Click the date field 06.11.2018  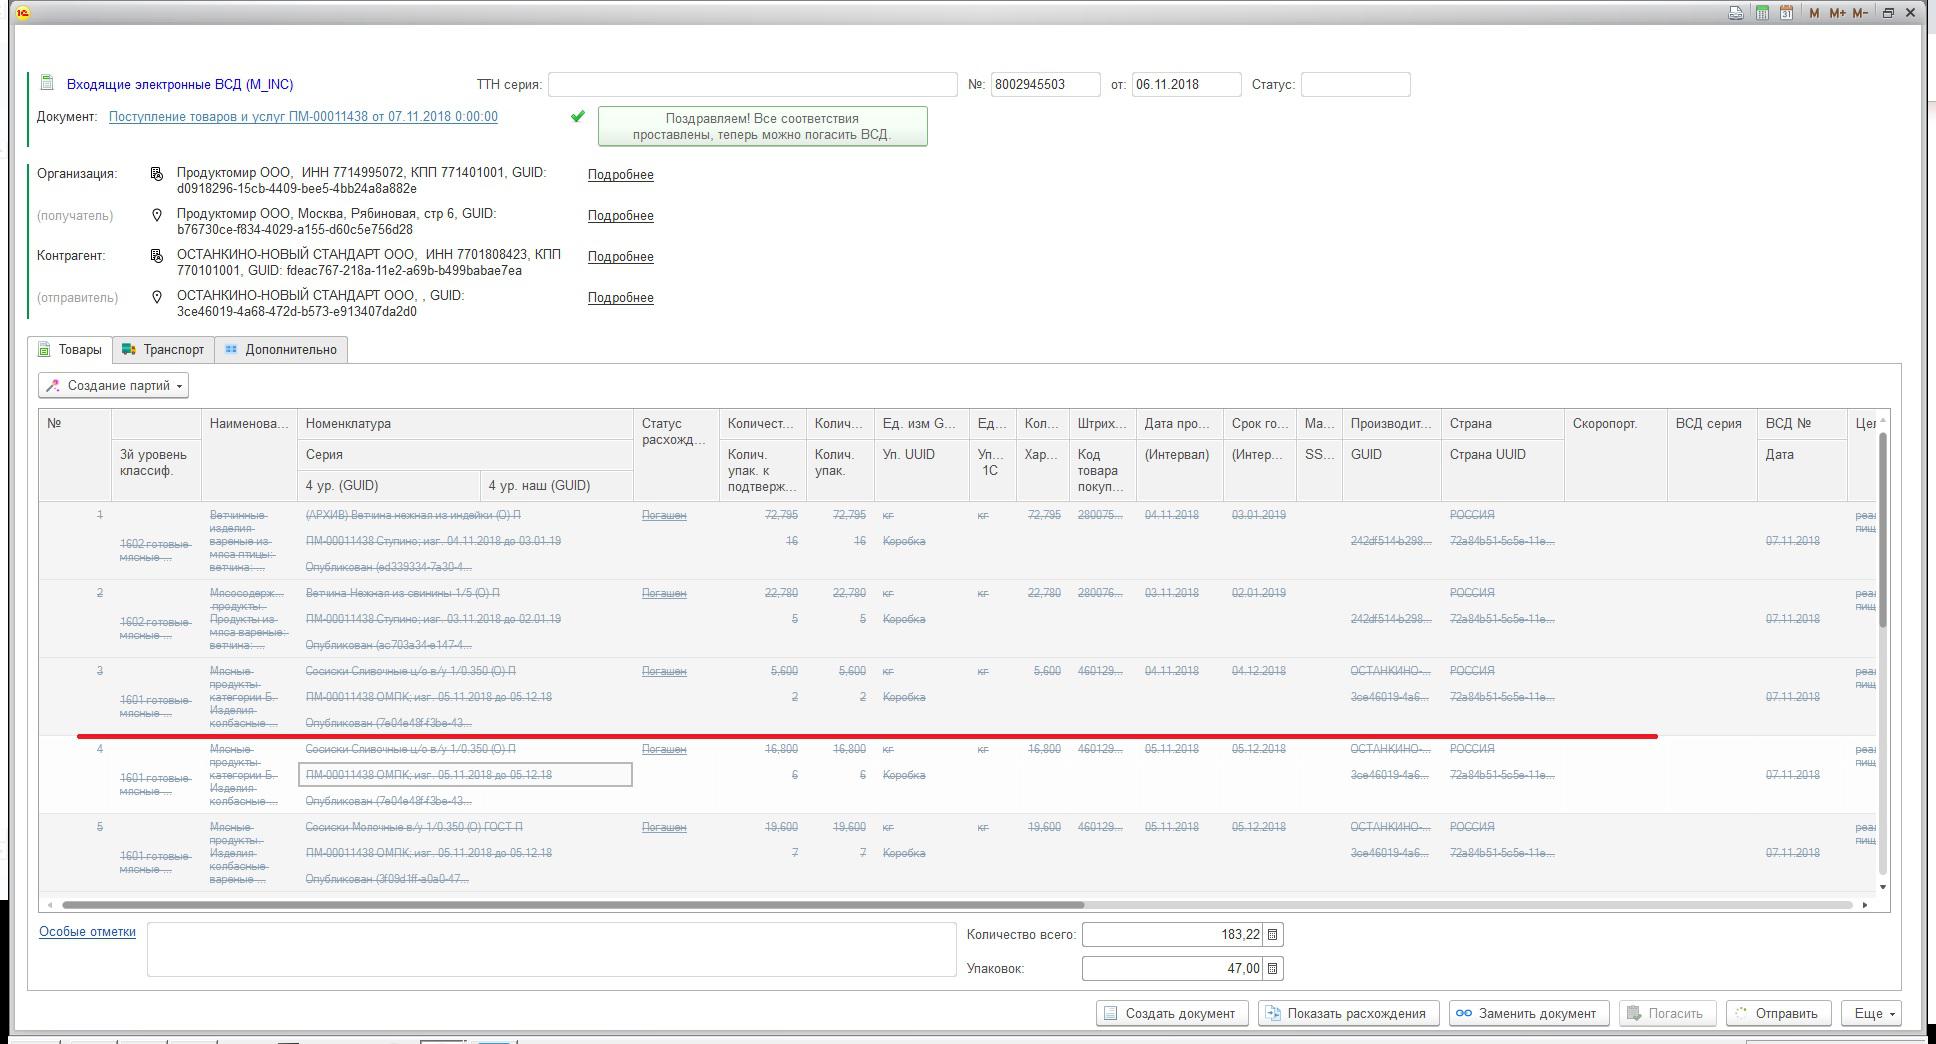coord(1186,84)
